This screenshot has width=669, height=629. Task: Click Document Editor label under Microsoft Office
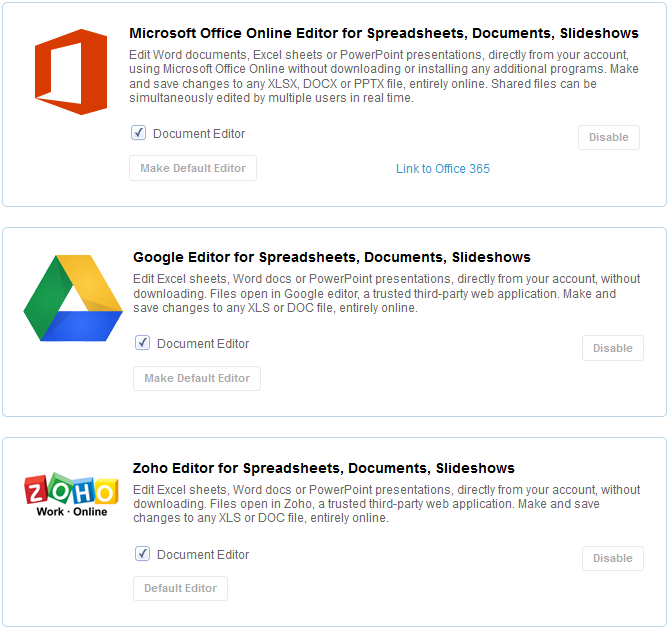pyautogui.click(x=199, y=134)
